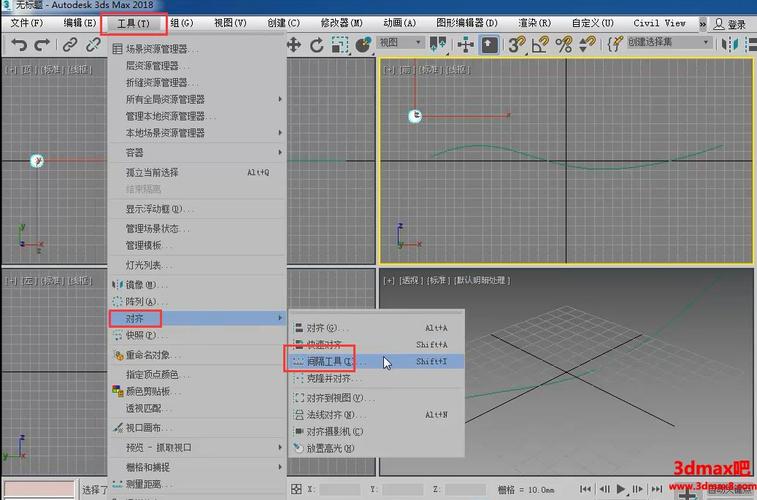The width and height of the screenshot is (757, 500).
Task: Choose 重命名对象 menu entry
Action: click(x=197, y=355)
